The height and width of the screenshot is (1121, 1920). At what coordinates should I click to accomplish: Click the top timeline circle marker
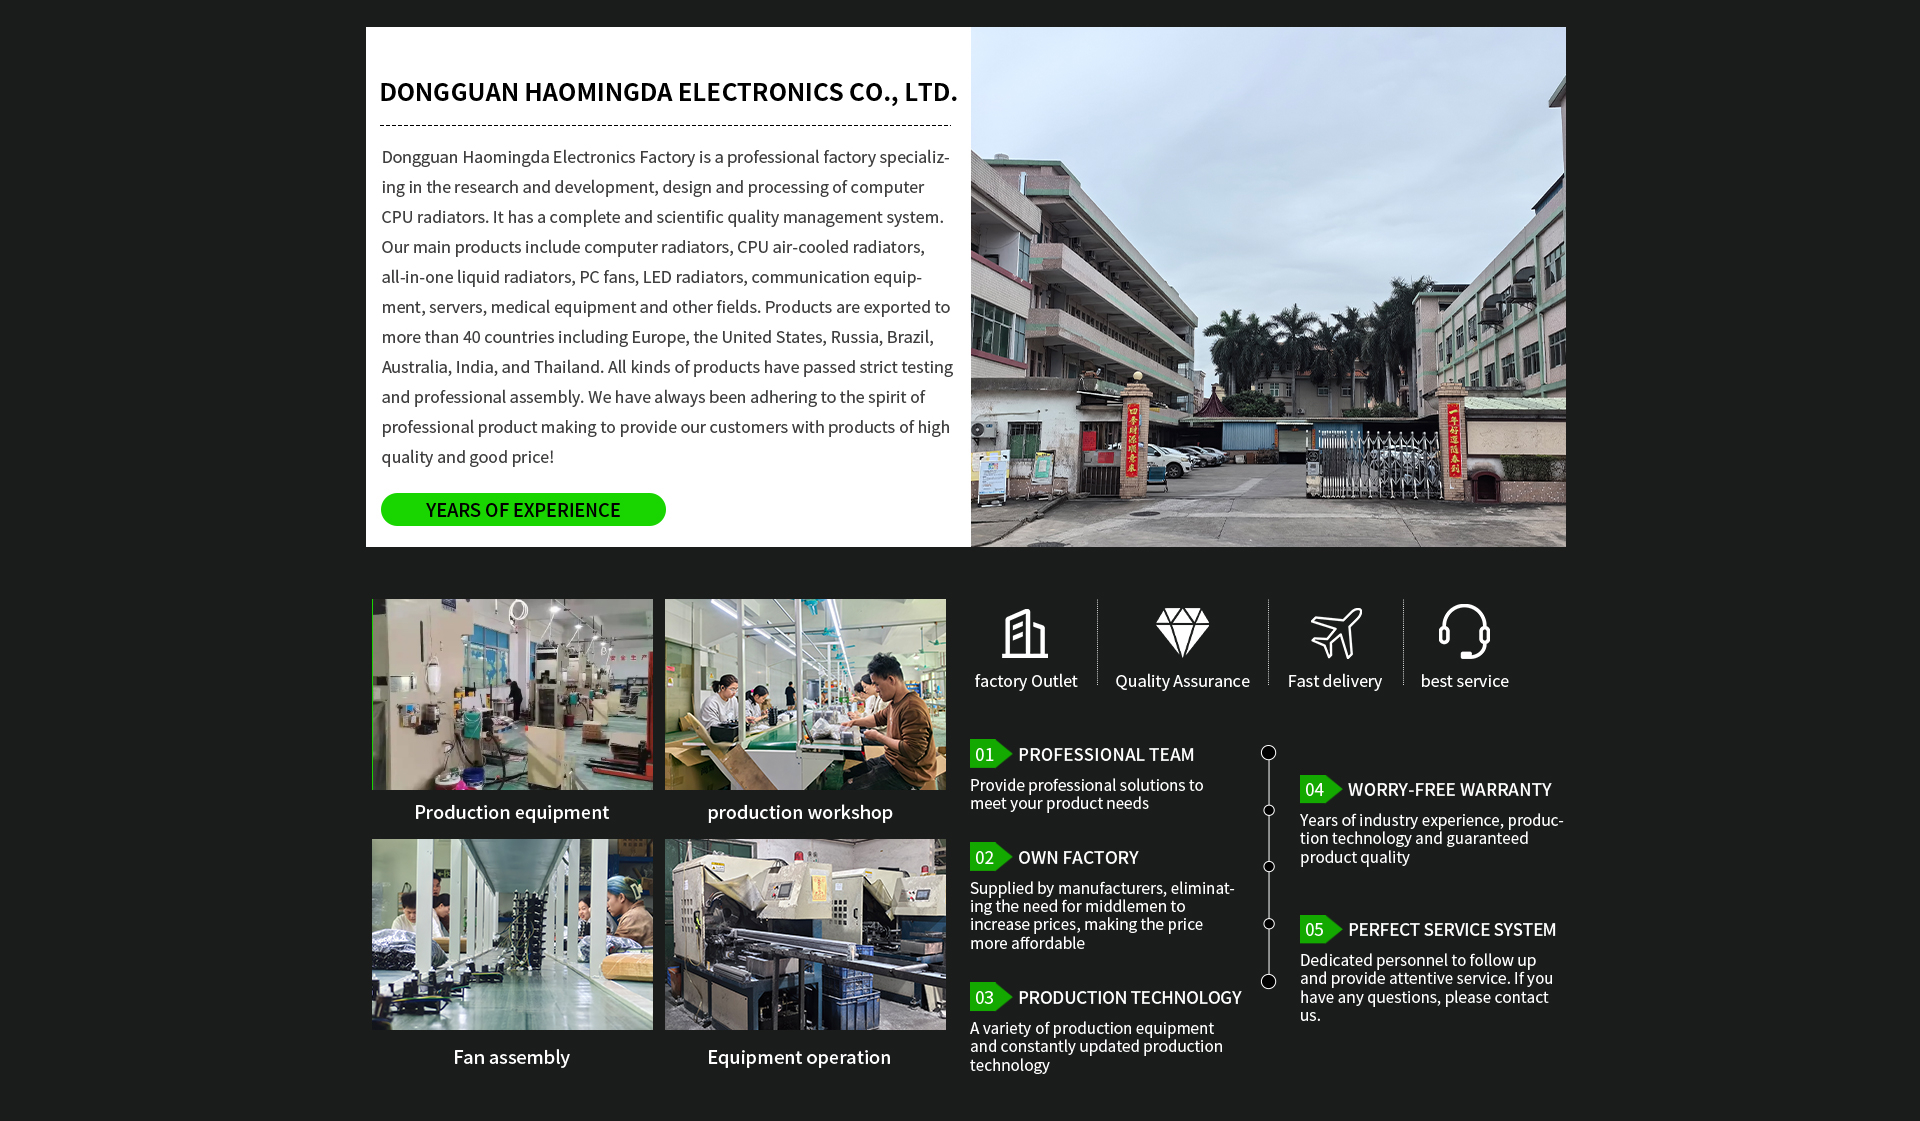(1268, 752)
